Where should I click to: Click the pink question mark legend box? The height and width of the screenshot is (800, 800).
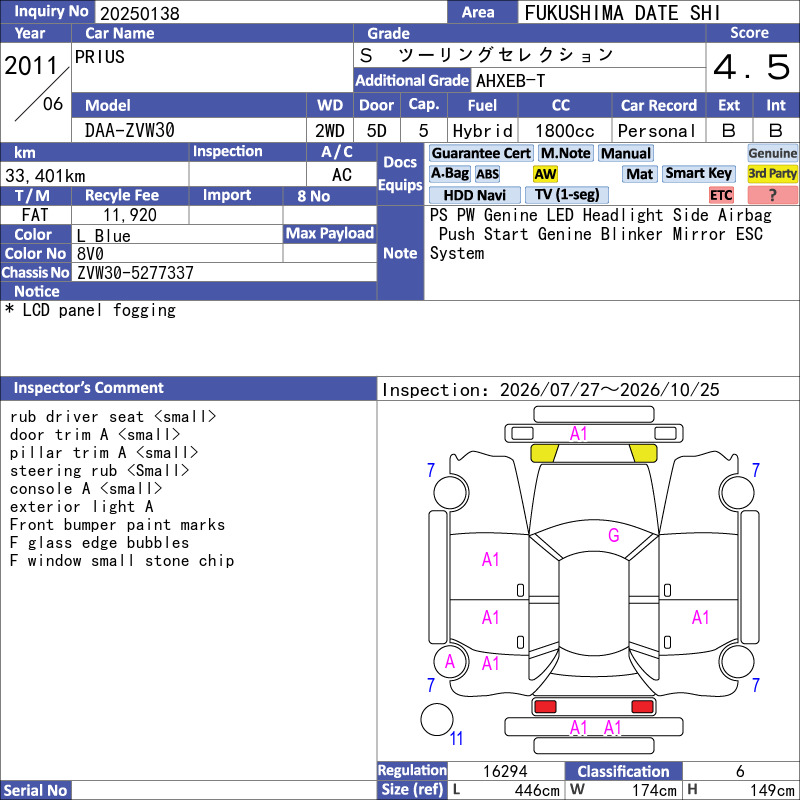pyautogui.click(x=772, y=195)
